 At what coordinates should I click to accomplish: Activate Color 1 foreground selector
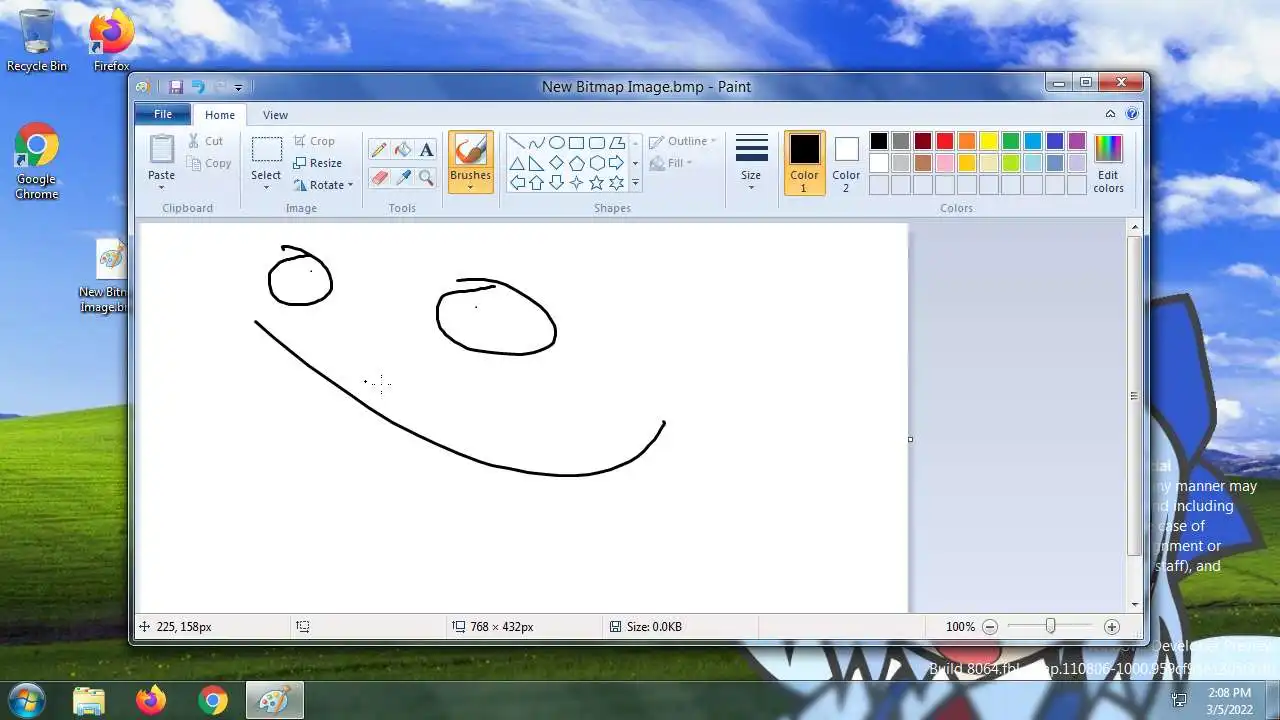coord(804,162)
